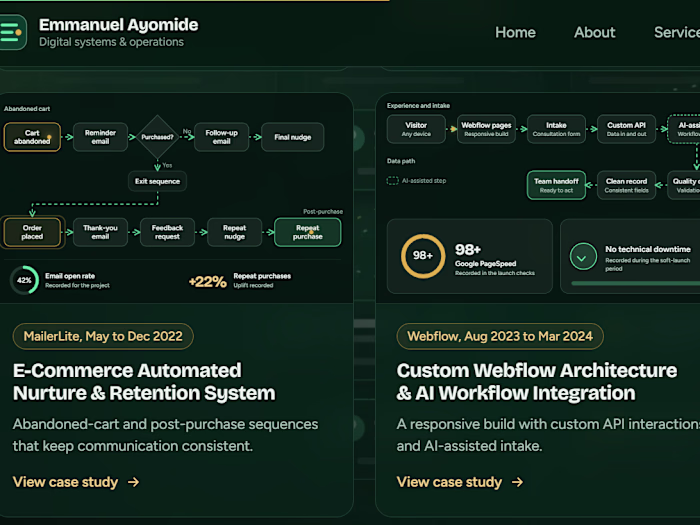Click the Thank-you email flow node
The height and width of the screenshot is (525, 700).
(x=100, y=232)
